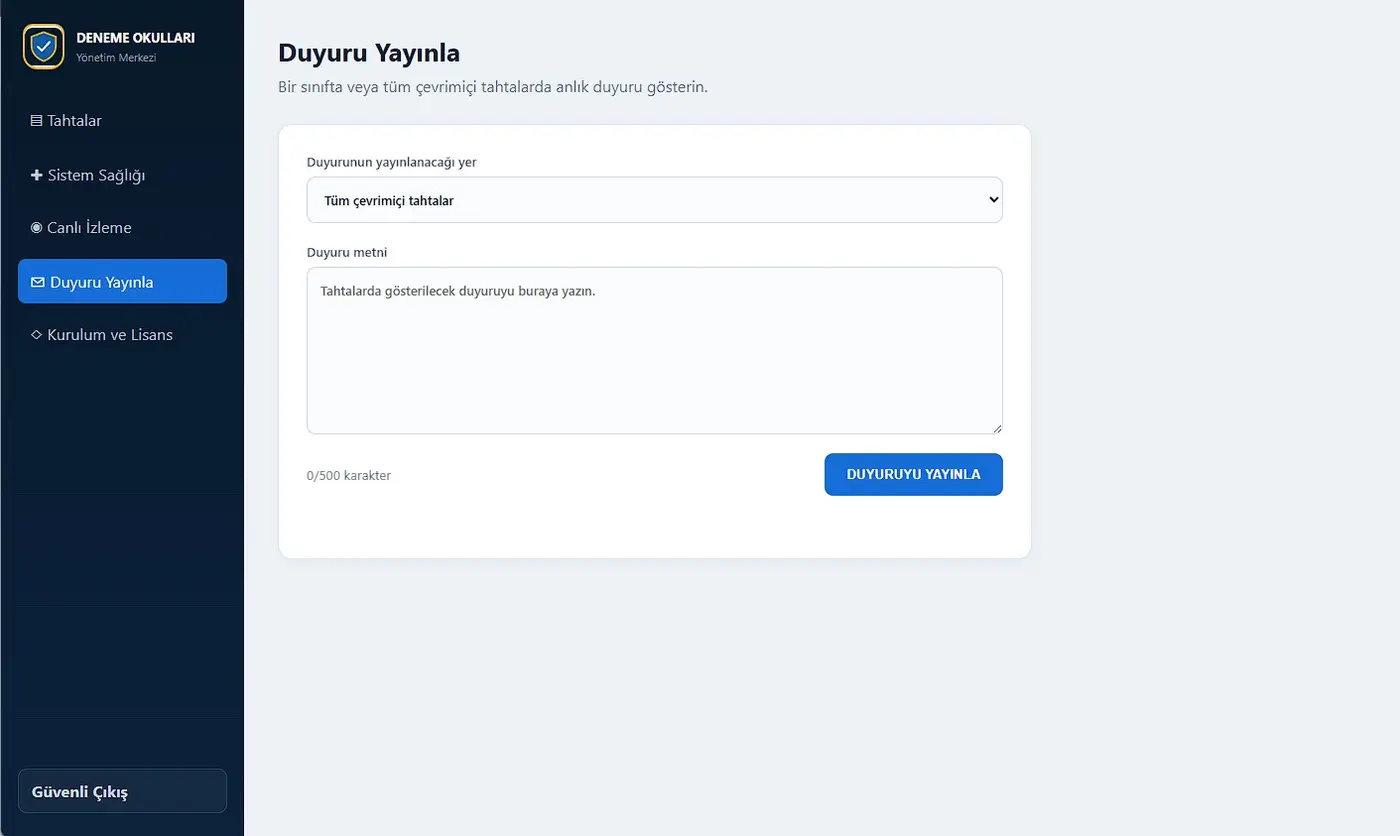The height and width of the screenshot is (836, 1400).
Task: Click the Yönetim Merkezi subtitle
Action: 116,57
